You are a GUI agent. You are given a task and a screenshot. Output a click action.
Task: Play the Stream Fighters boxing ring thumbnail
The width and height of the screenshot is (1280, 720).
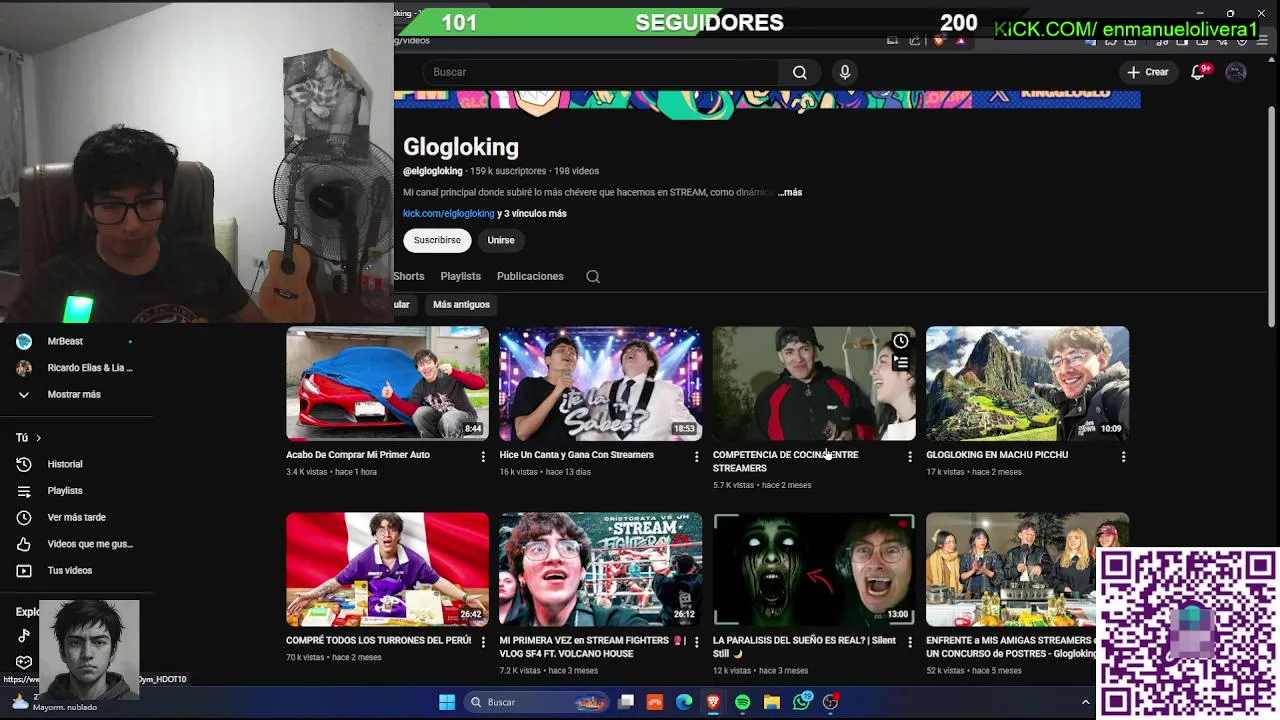pyautogui.click(x=600, y=569)
